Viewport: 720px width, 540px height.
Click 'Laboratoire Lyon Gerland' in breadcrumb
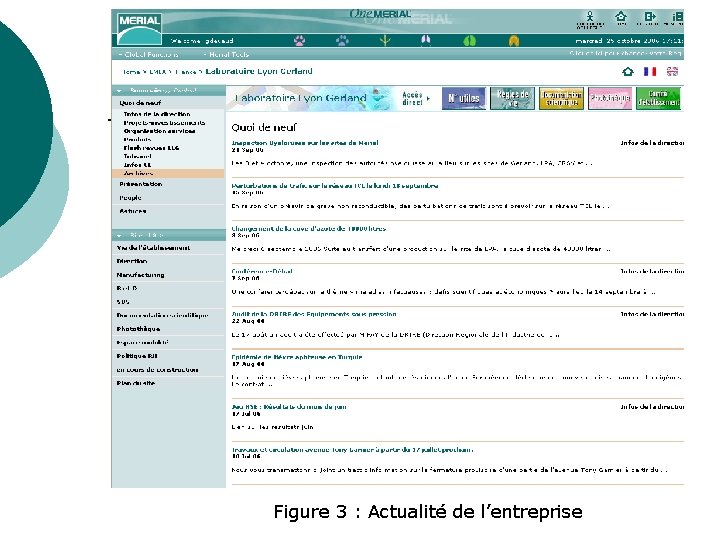pos(259,71)
